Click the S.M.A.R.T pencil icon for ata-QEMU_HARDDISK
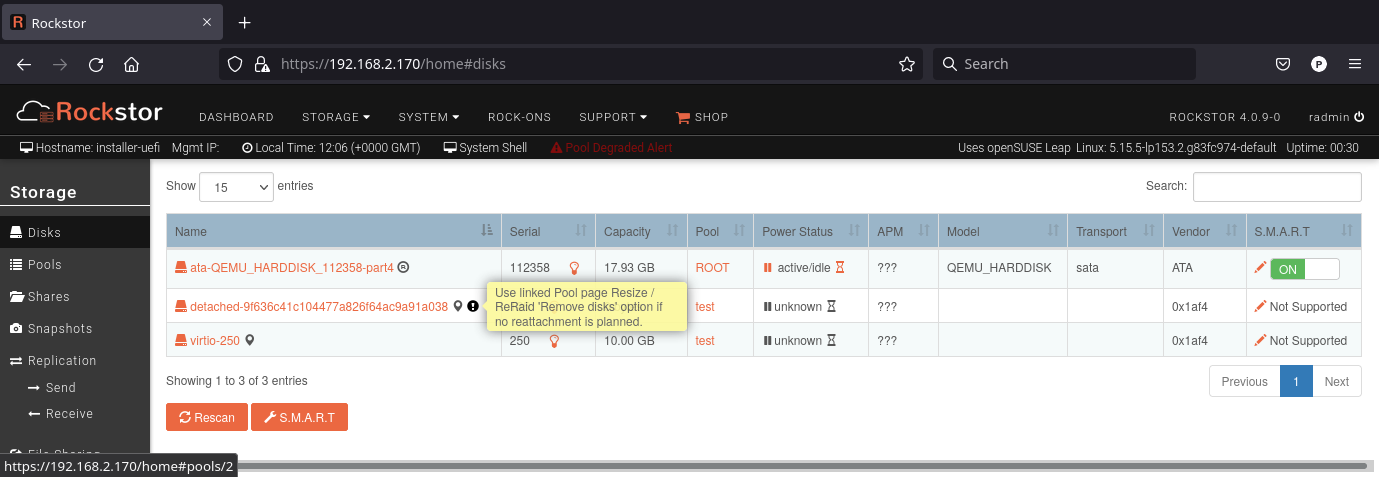The image size is (1379, 477). [1260, 268]
